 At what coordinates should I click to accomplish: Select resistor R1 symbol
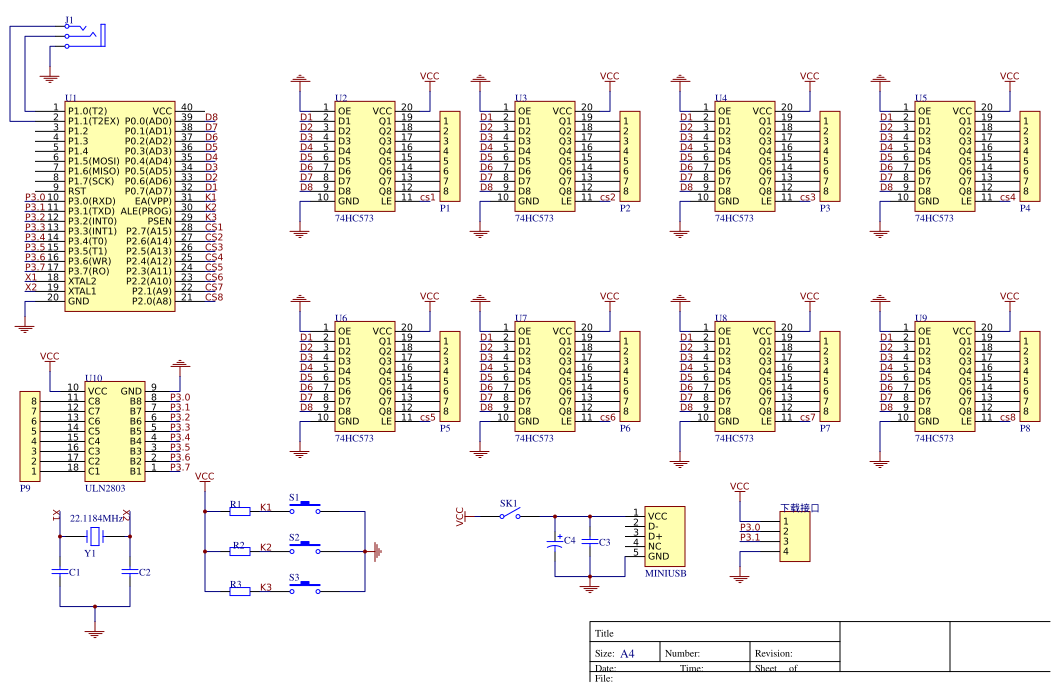click(240, 512)
